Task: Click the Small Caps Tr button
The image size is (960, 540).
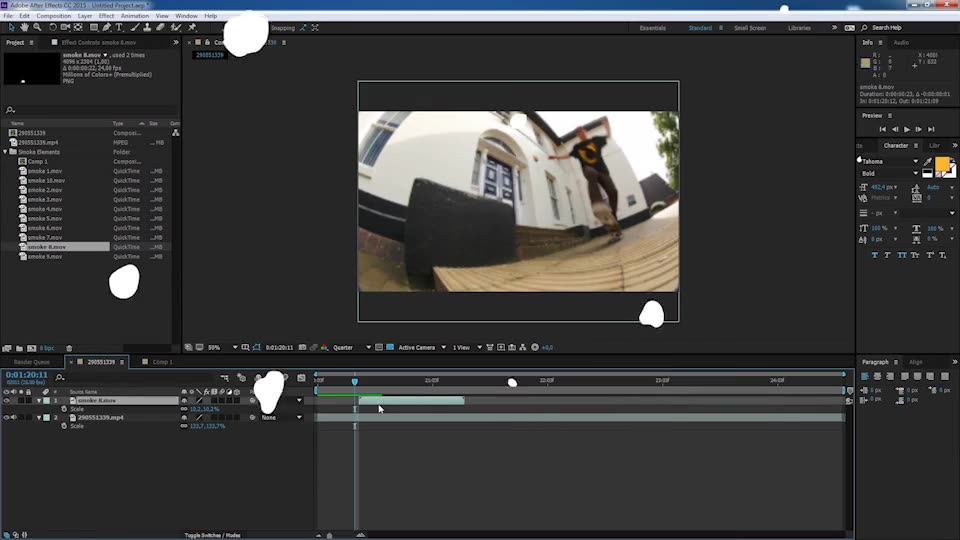Action: [x=915, y=255]
